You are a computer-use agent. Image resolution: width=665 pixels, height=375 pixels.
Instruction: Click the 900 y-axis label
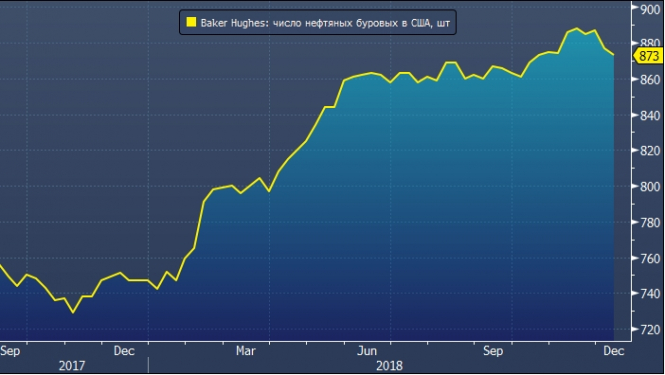click(650, 9)
